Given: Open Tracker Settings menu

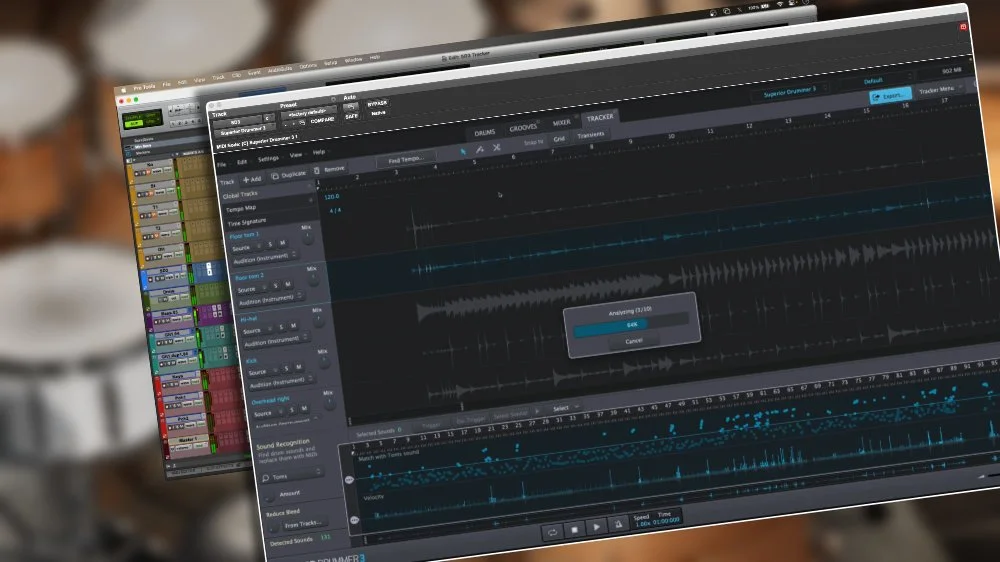Looking at the screenshot, I should pyautogui.click(x=268, y=158).
